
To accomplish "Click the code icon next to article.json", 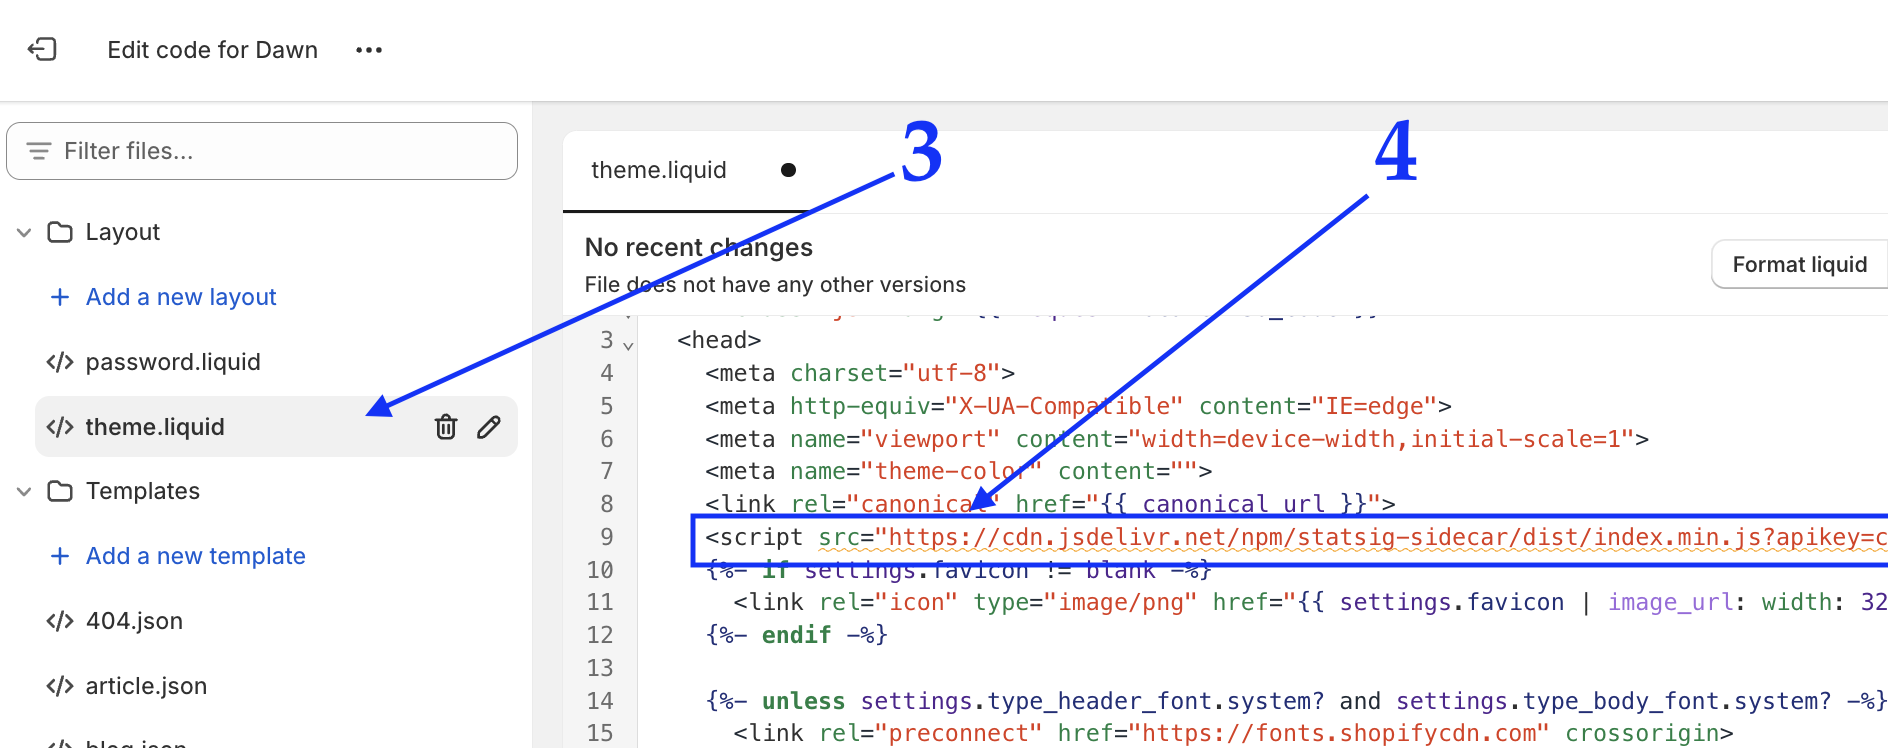I will pyautogui.click(x=60, y=686).
